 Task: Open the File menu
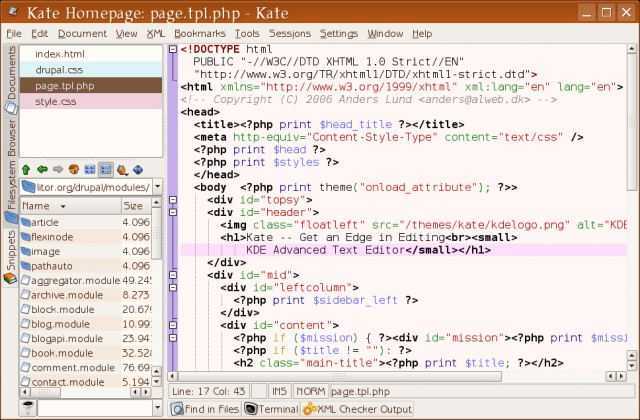14,34
